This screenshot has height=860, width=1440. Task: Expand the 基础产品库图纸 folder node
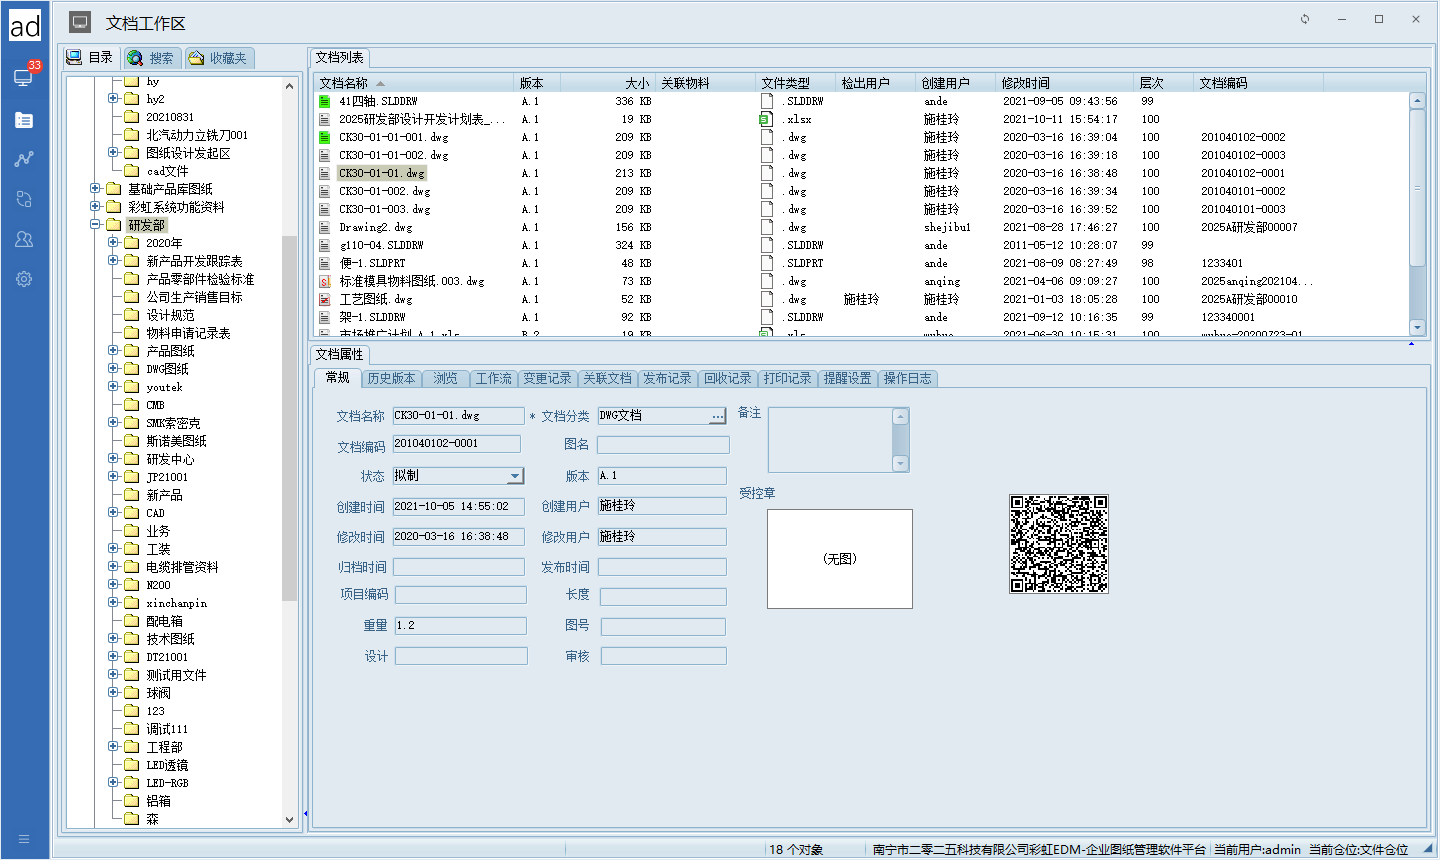click(95, 189)
